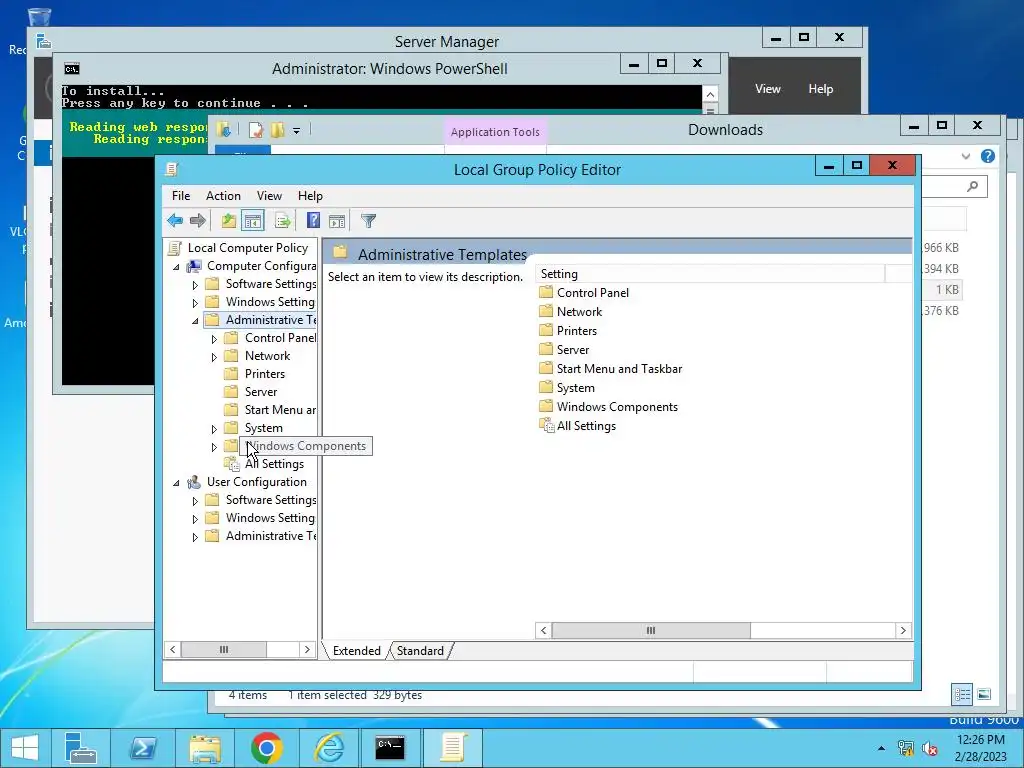Screen dimensions: 1024x768
Task: Collapse Administrative Templates under Computer Configuration
Action: 195,321
